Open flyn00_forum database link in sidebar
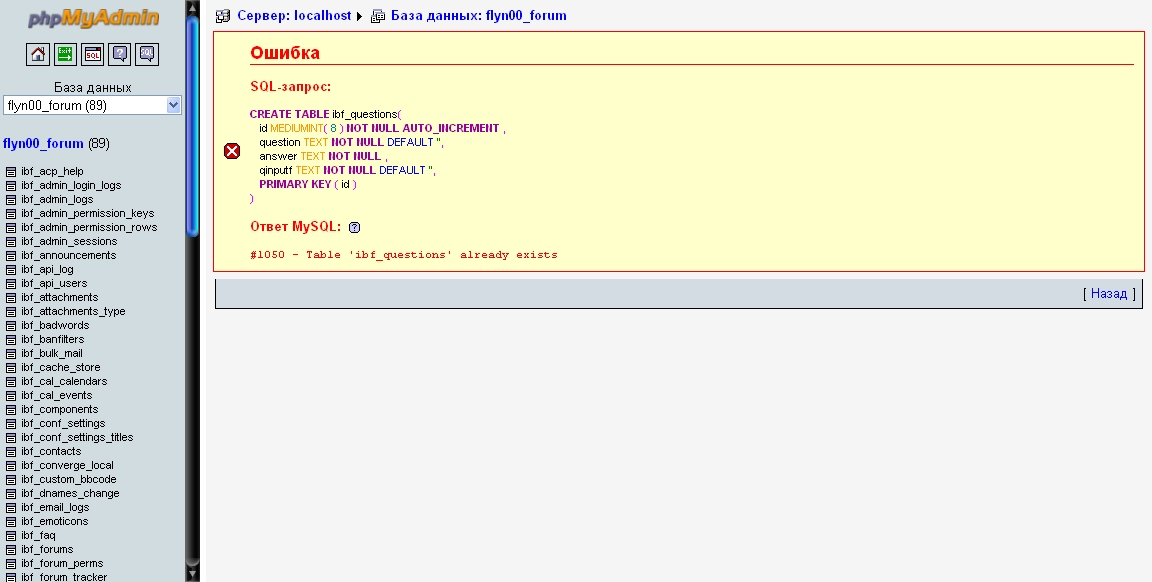Screen dimensions: 1152x582 click(x=43, y=144)
